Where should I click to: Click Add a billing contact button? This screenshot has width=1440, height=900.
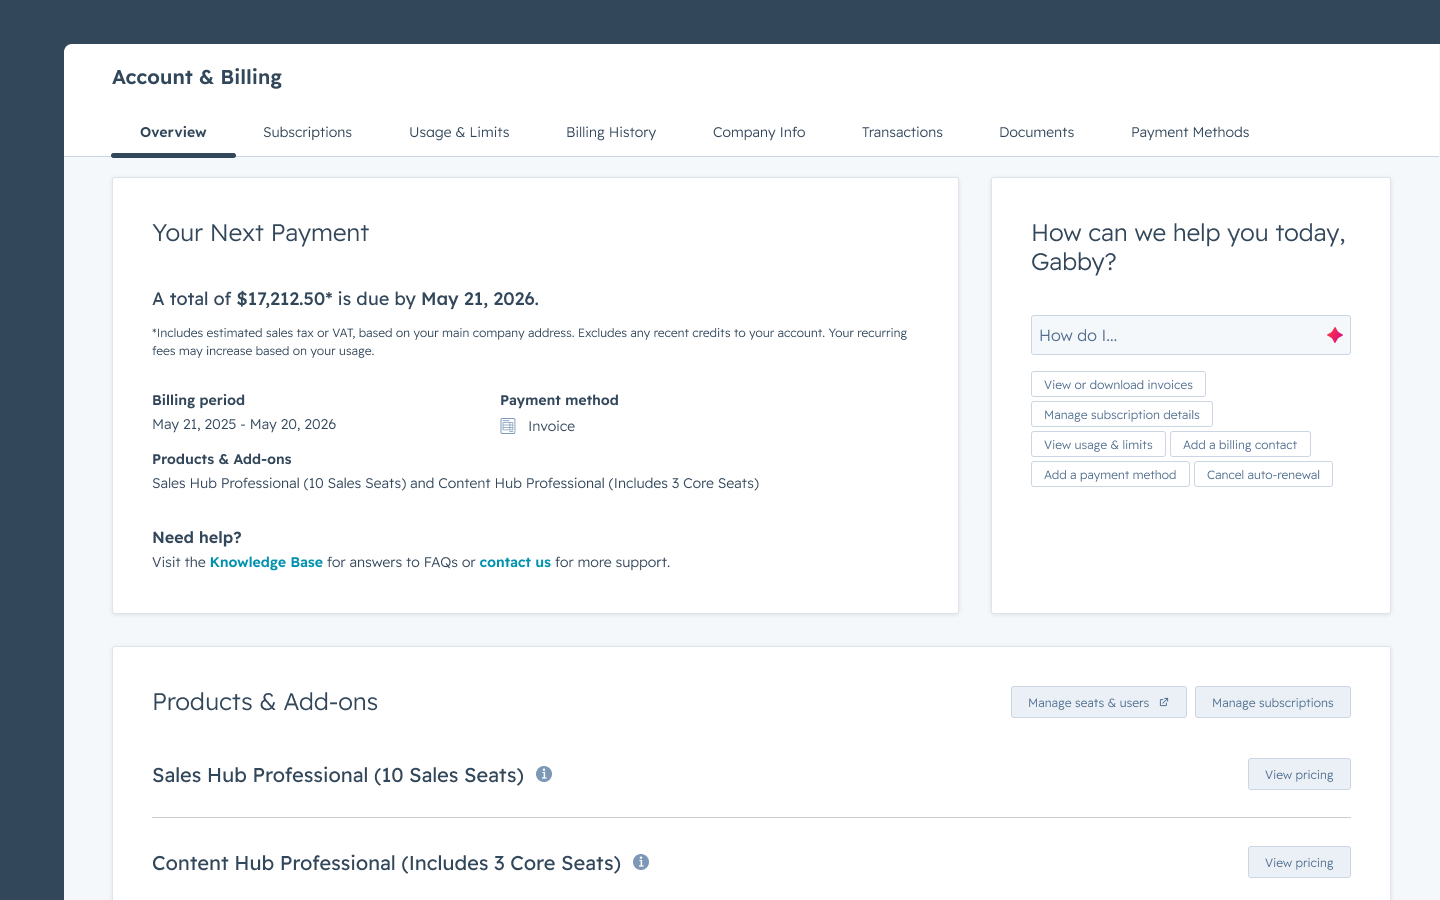(1240, 444)
